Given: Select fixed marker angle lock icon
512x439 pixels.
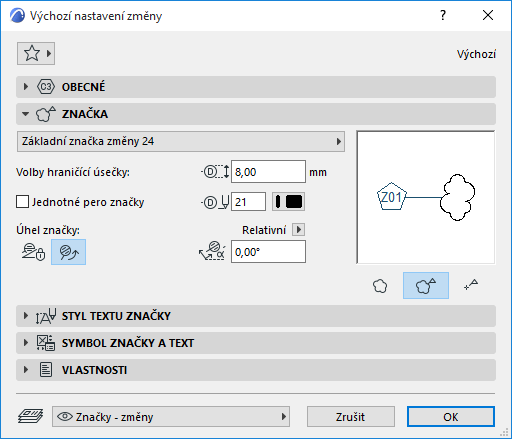Looking at the screenshot, I should (33, 252).
